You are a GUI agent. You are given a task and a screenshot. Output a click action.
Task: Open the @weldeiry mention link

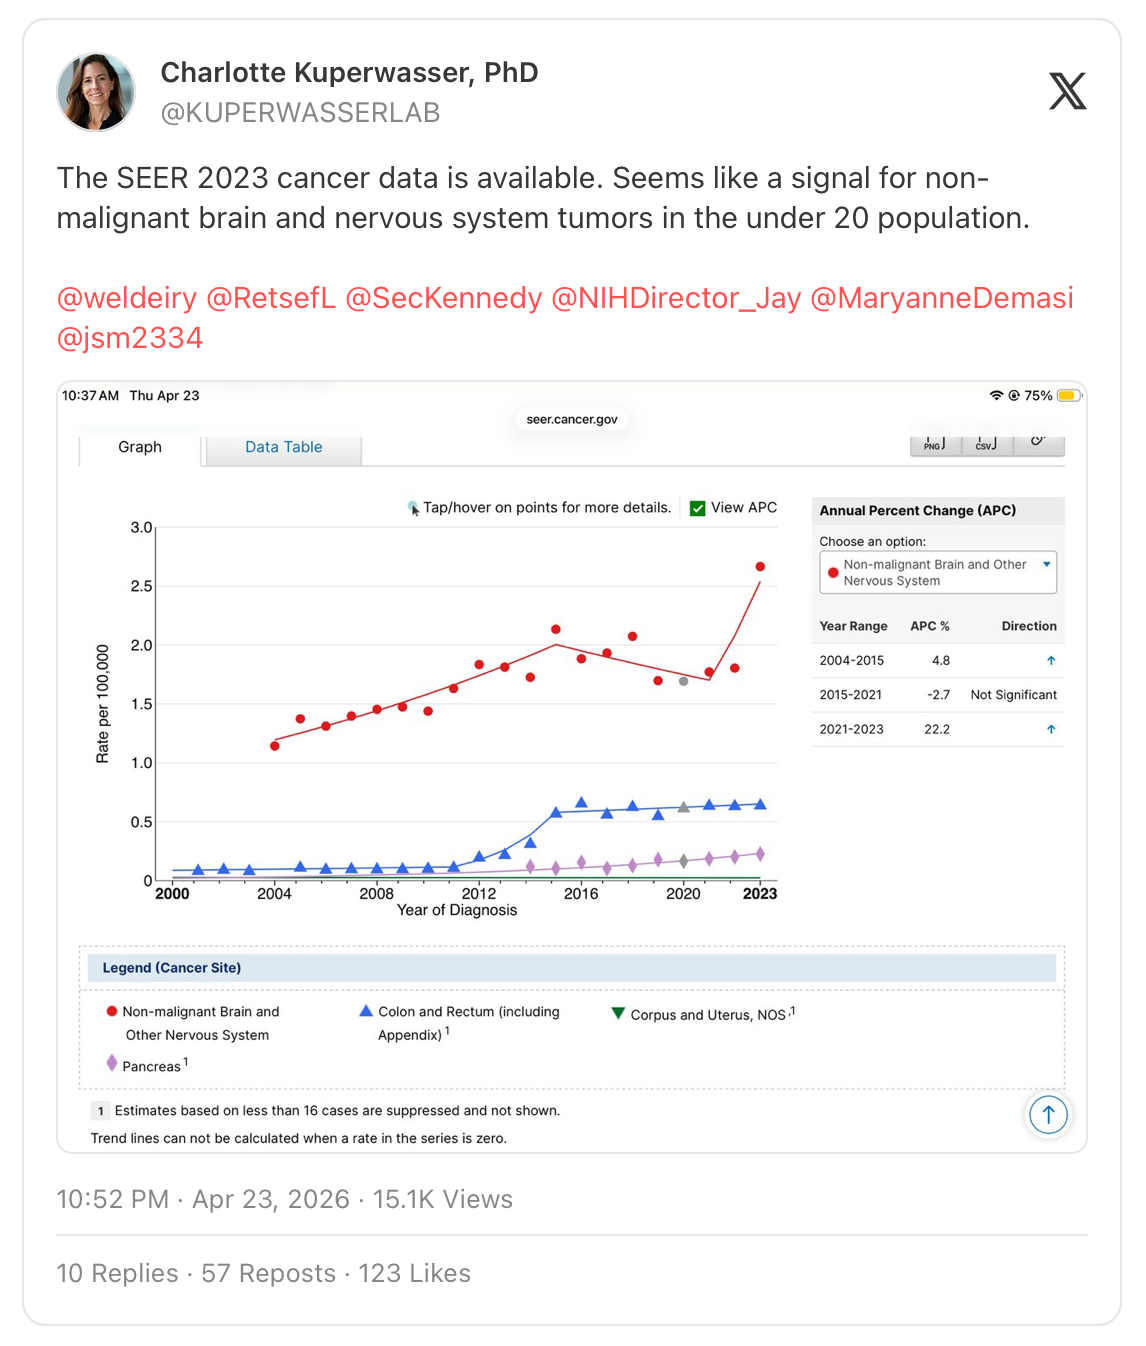click(x=127, y=298)
